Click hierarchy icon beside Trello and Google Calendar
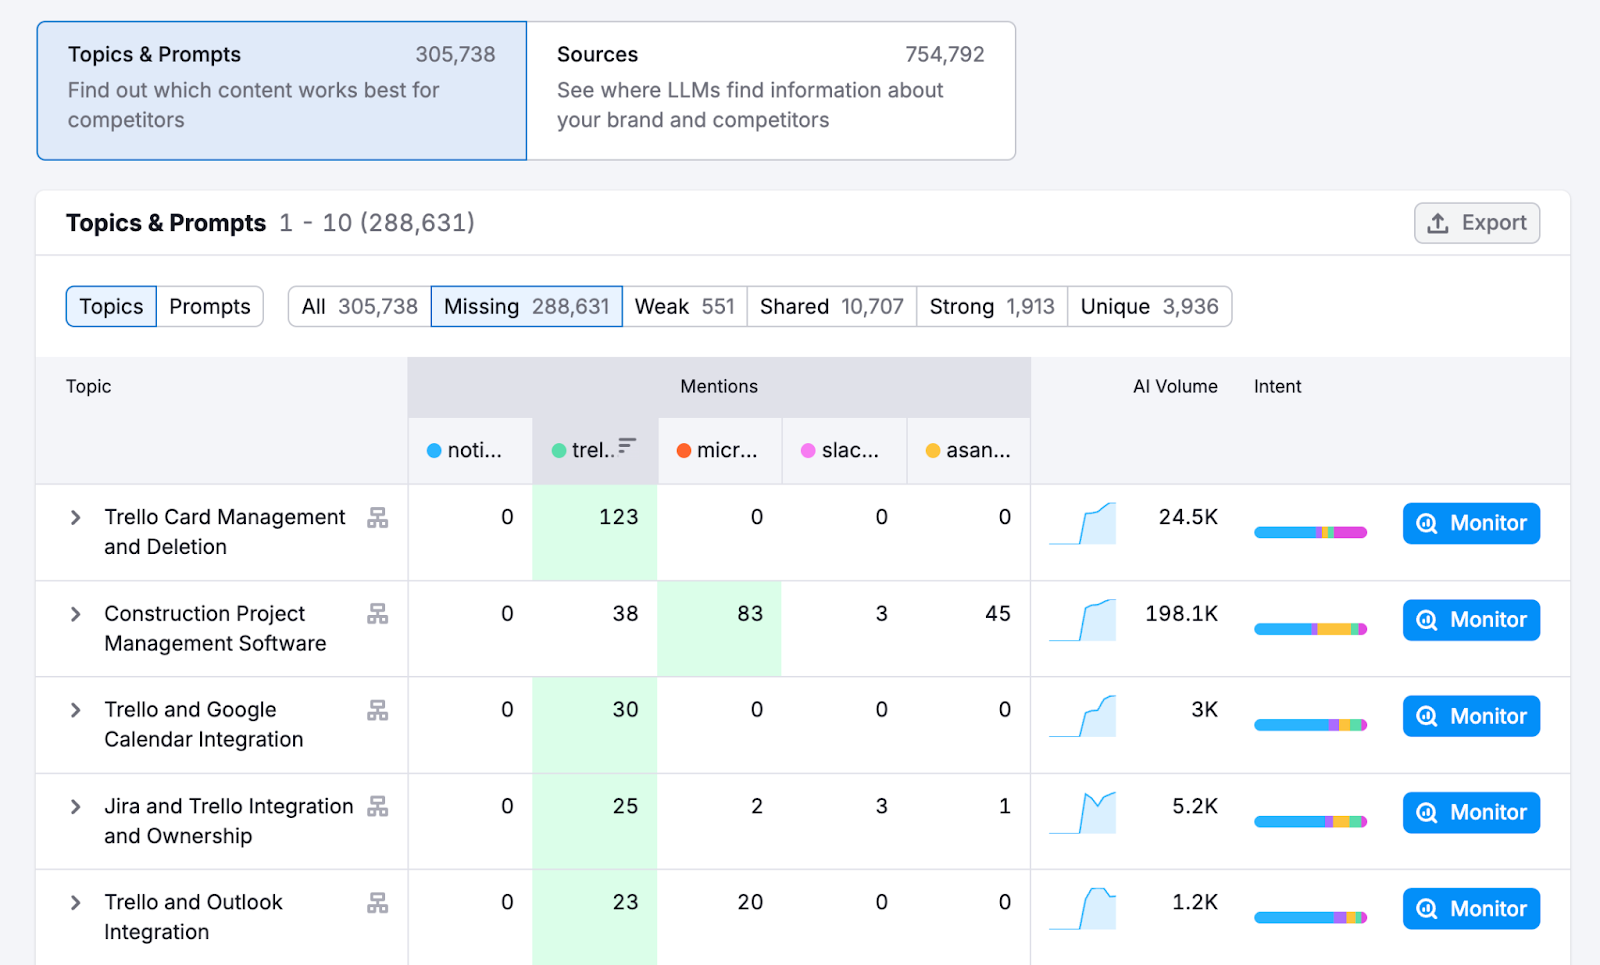 (377, 710)
